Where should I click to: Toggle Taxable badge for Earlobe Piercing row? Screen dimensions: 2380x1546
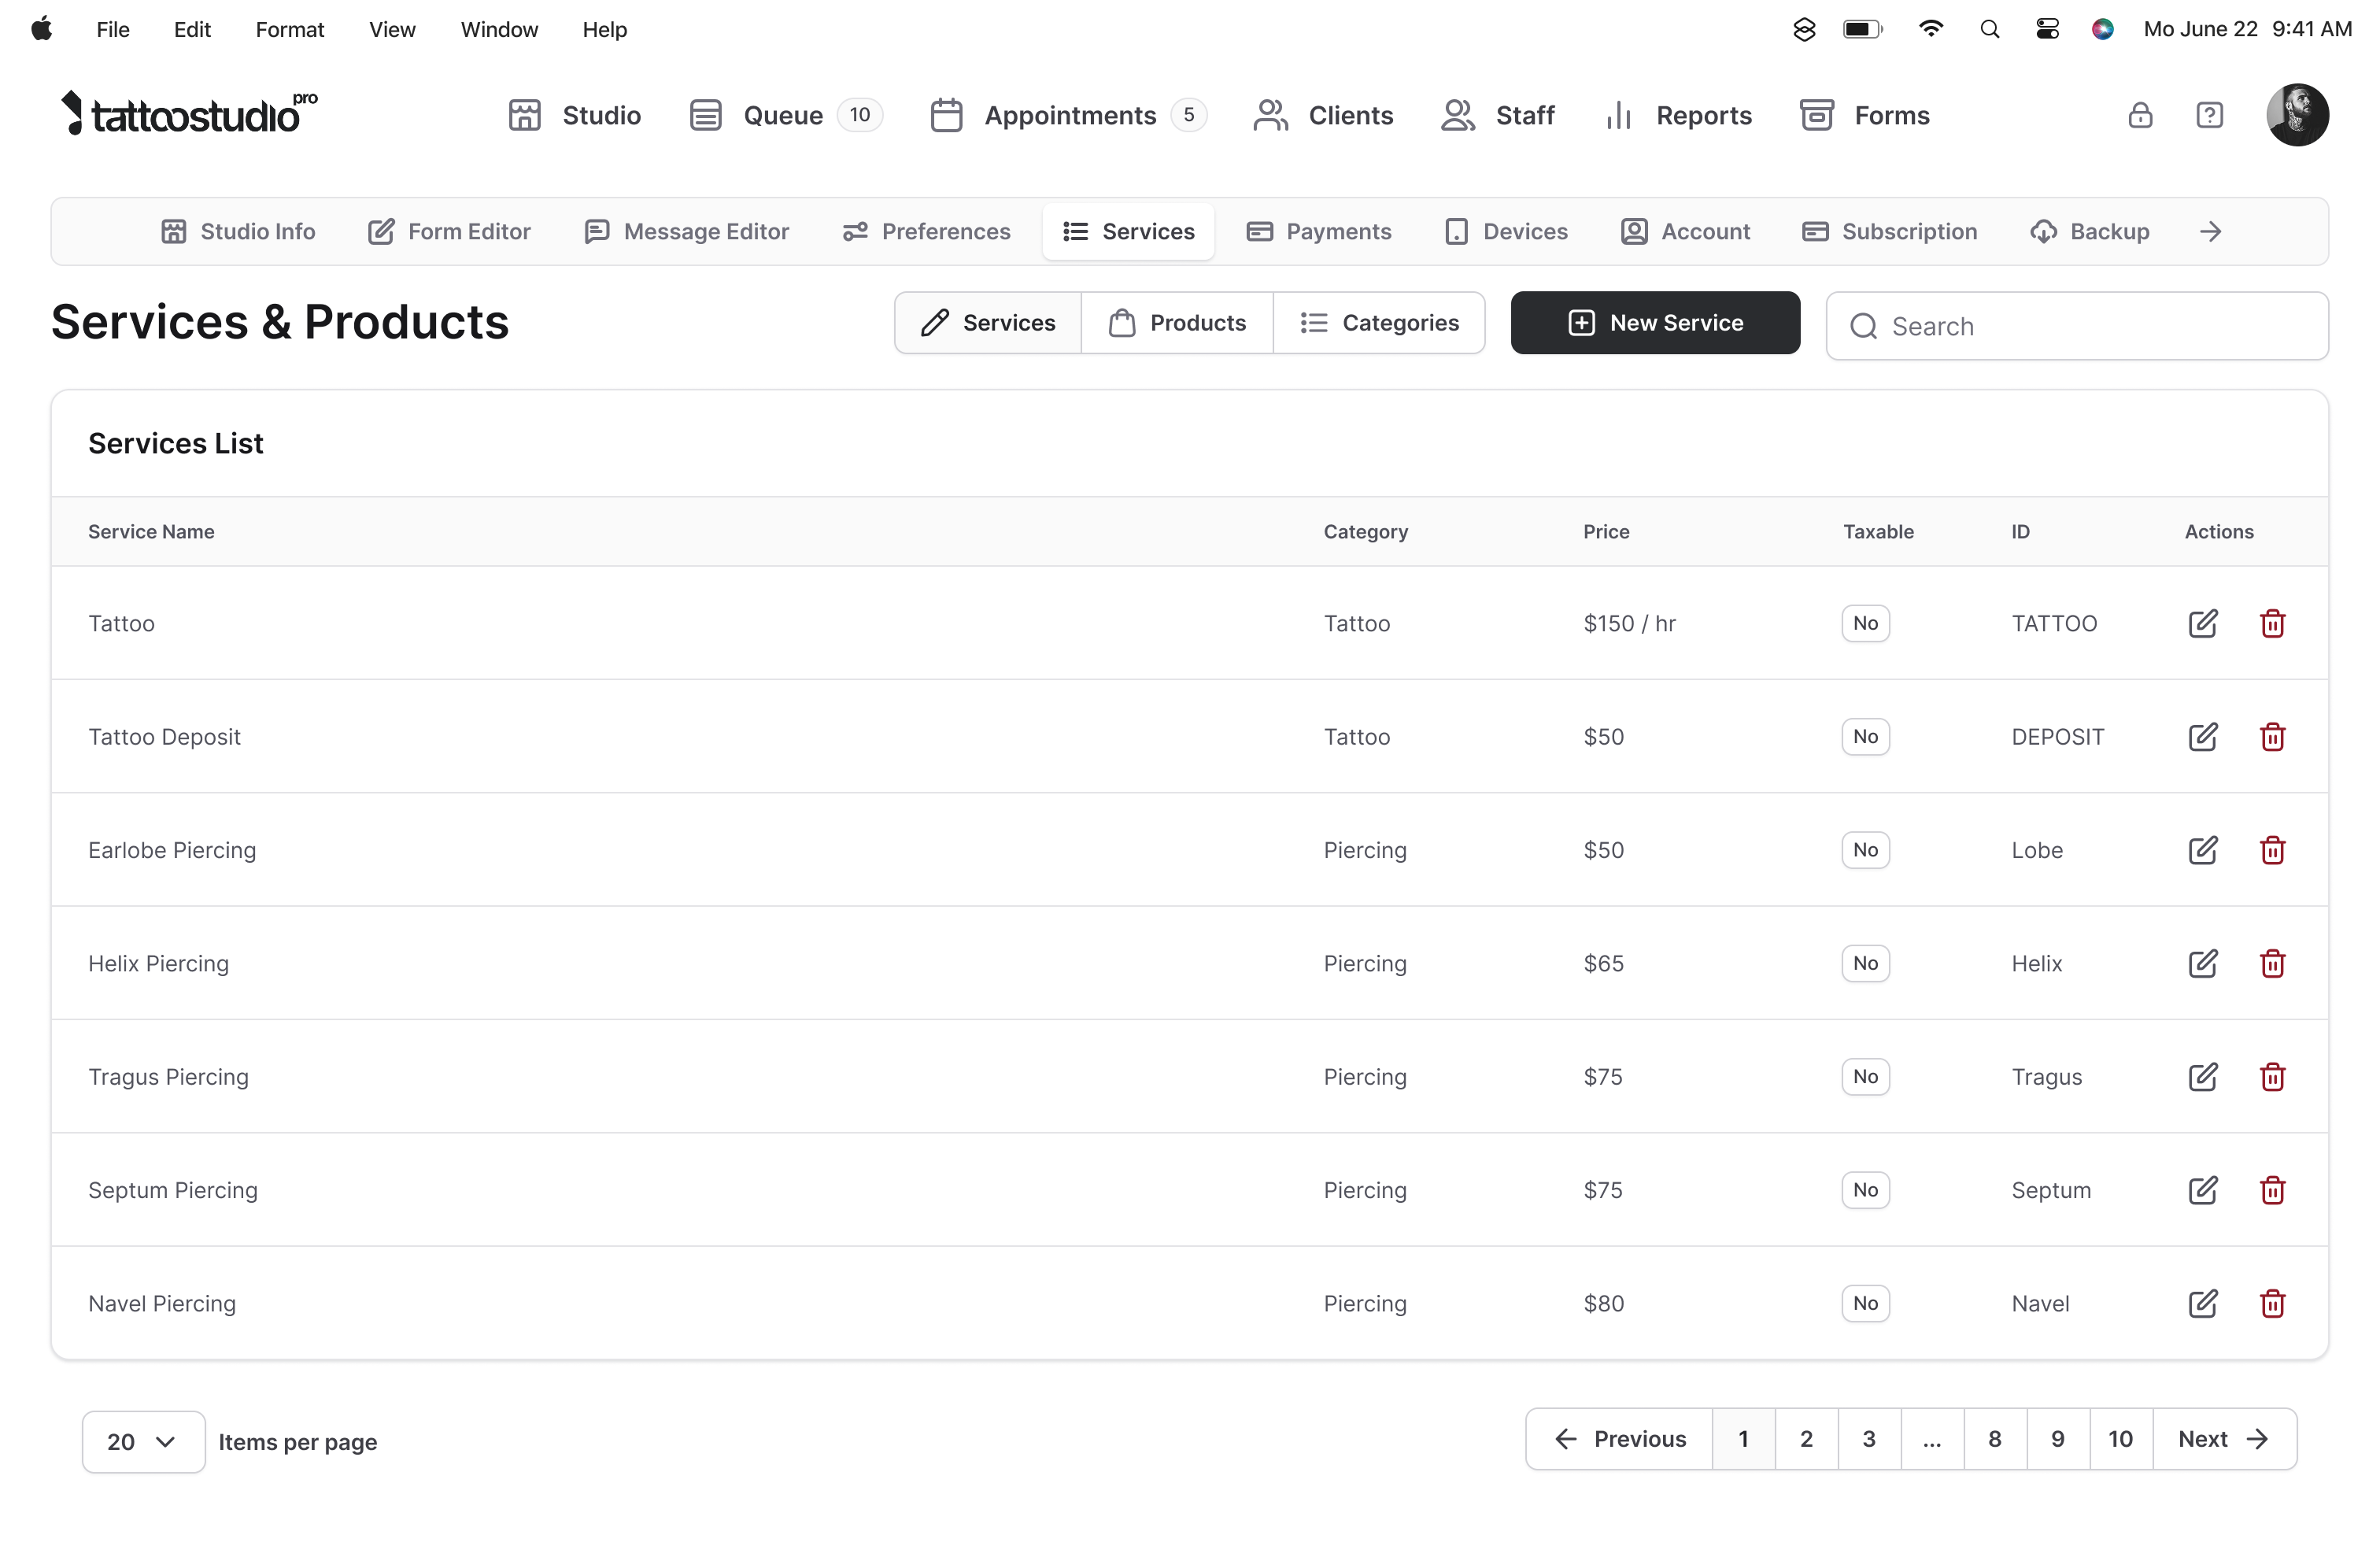point(1865,850)
